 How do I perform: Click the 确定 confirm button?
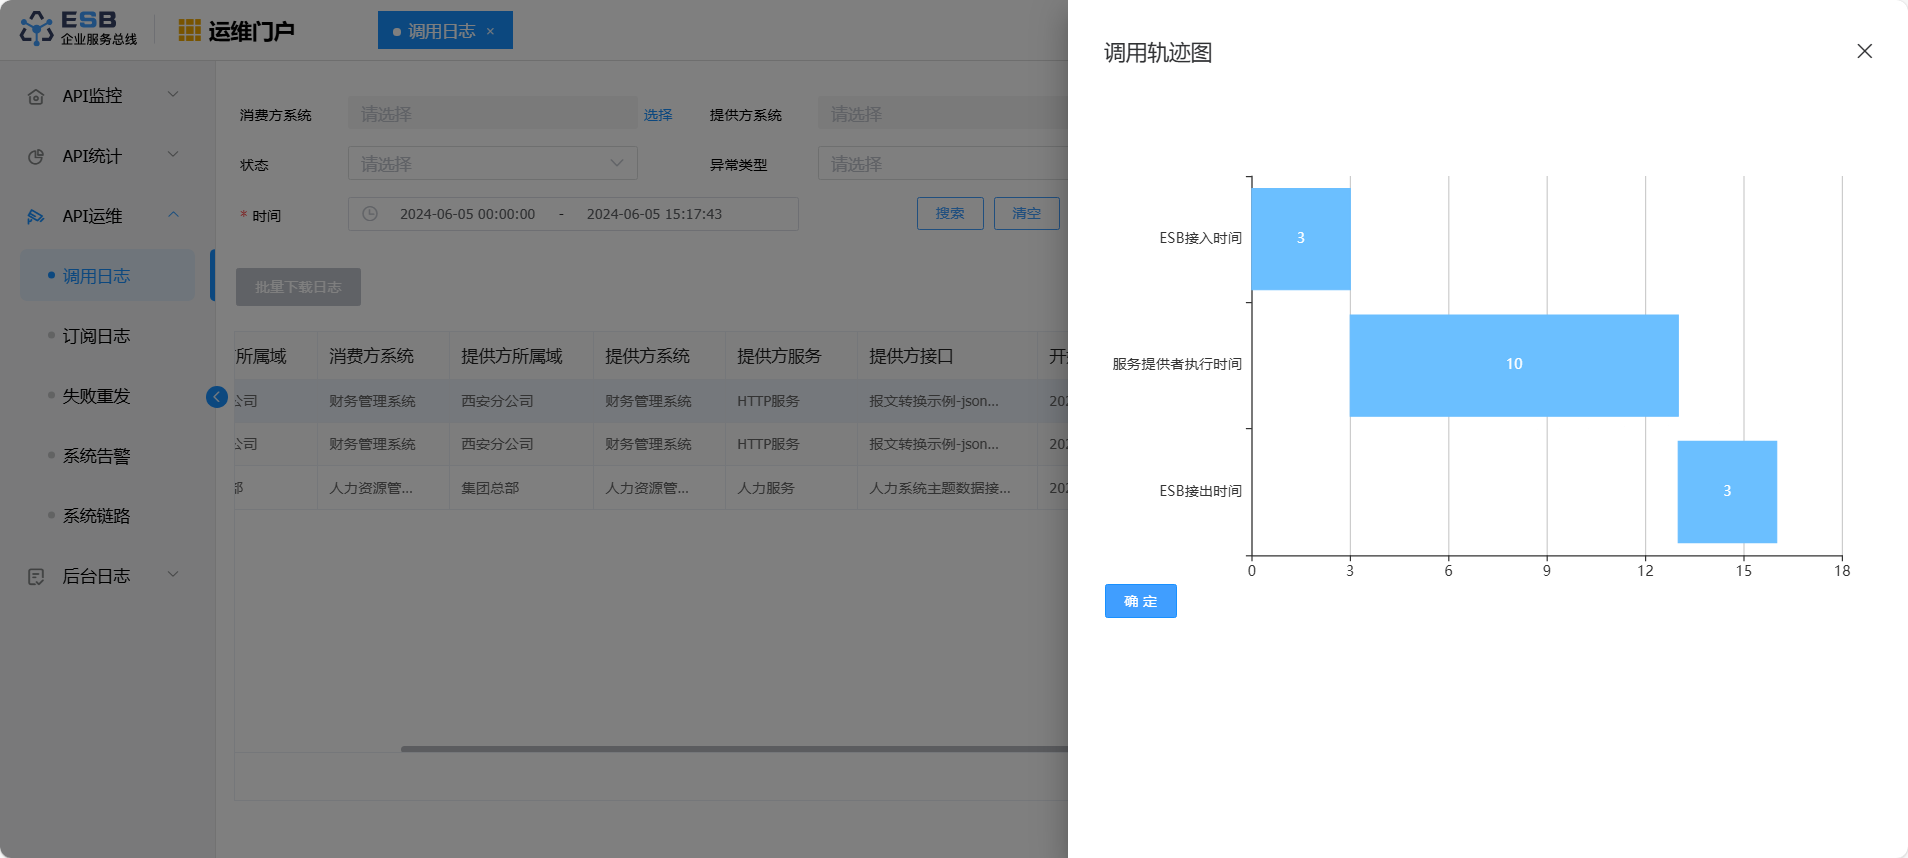(x=1140, y=601)
